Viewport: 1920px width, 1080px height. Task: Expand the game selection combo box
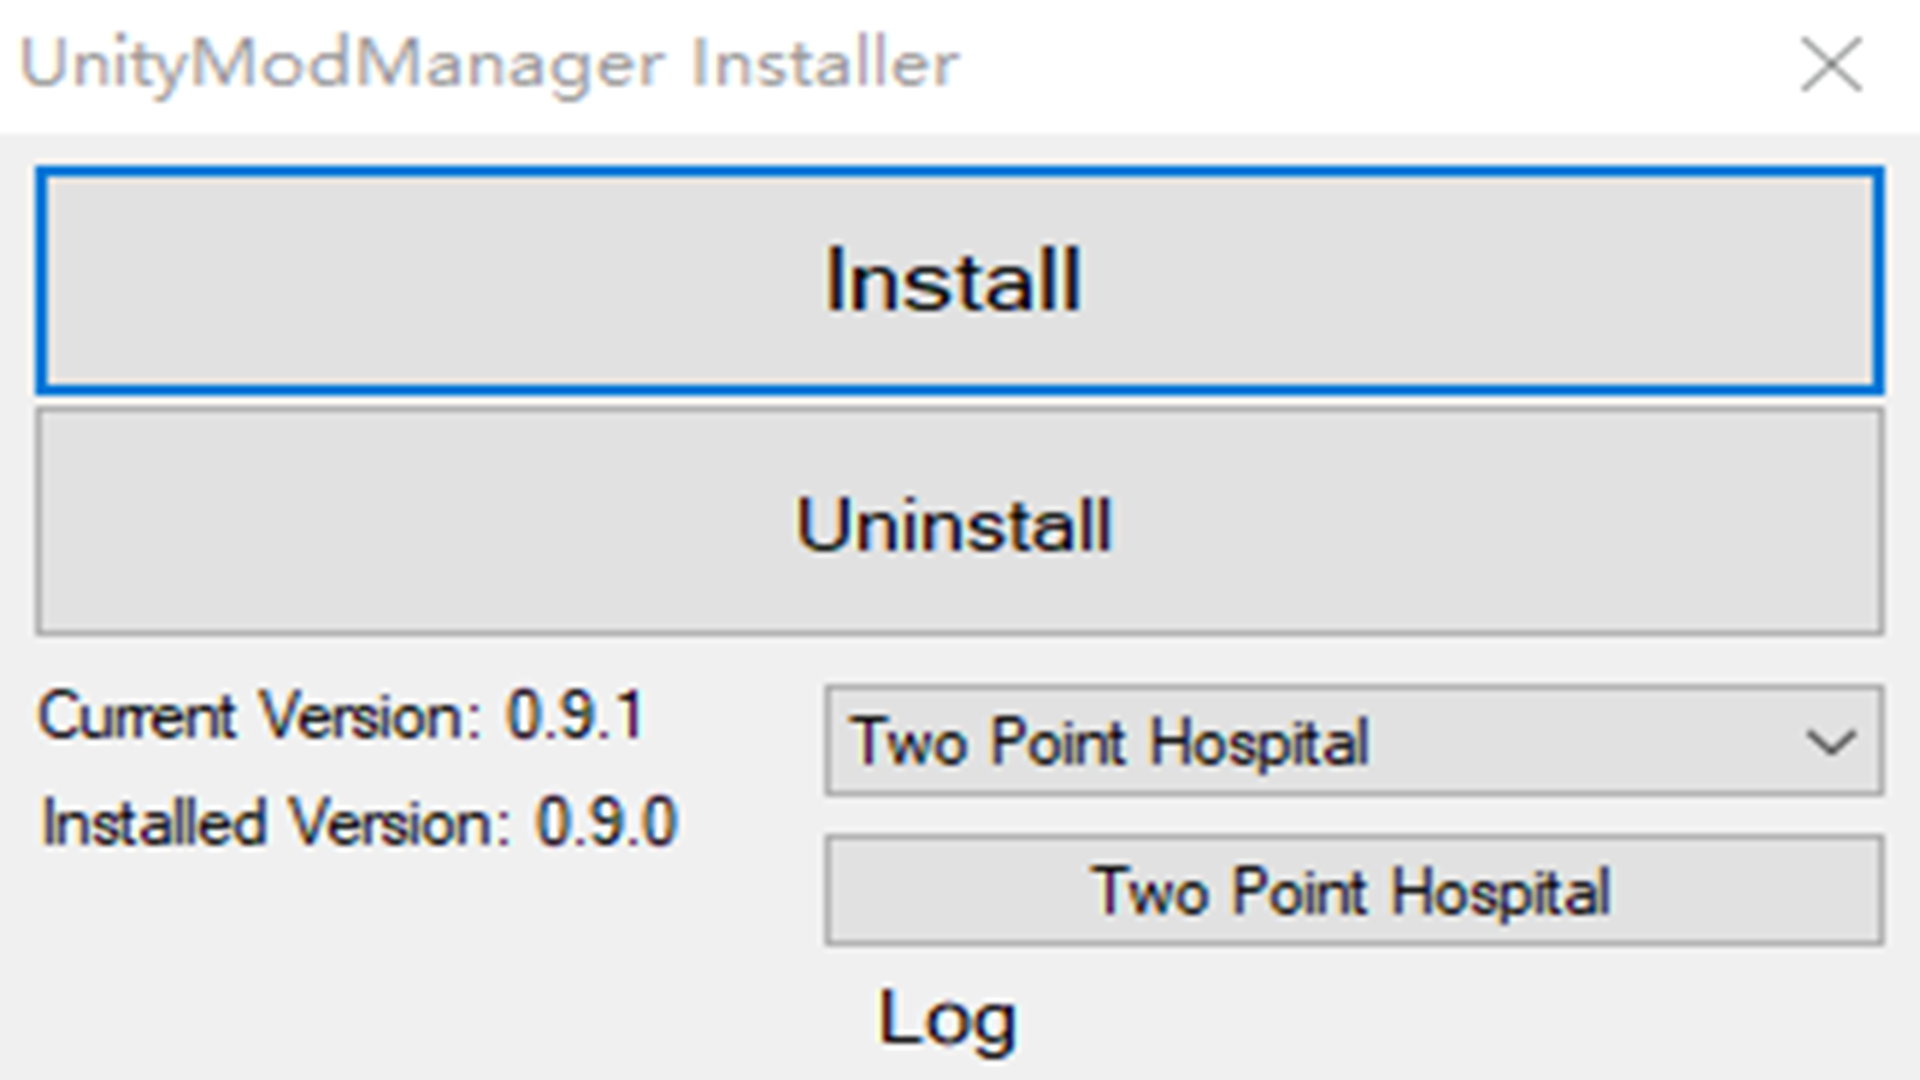pos(1352,742)
